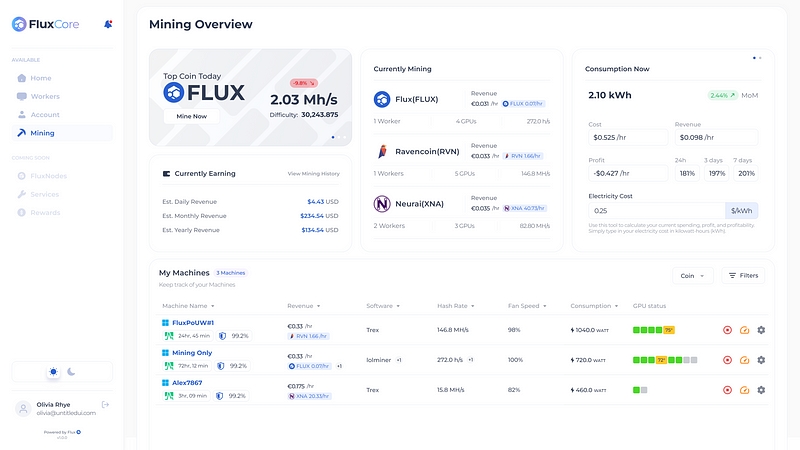
Task: Click FluxPoUW#1 GPU status bar
Action: tap(654, 330)
